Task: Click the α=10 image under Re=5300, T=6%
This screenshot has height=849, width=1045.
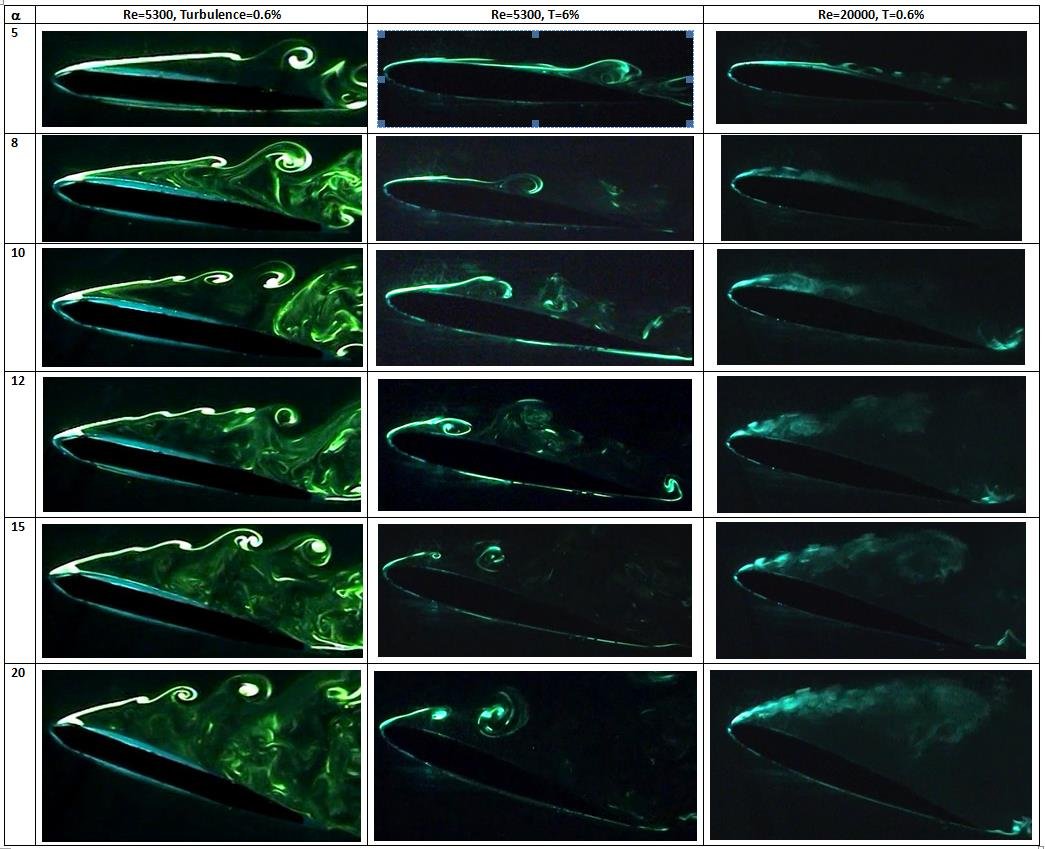Action: pos(534,307)
